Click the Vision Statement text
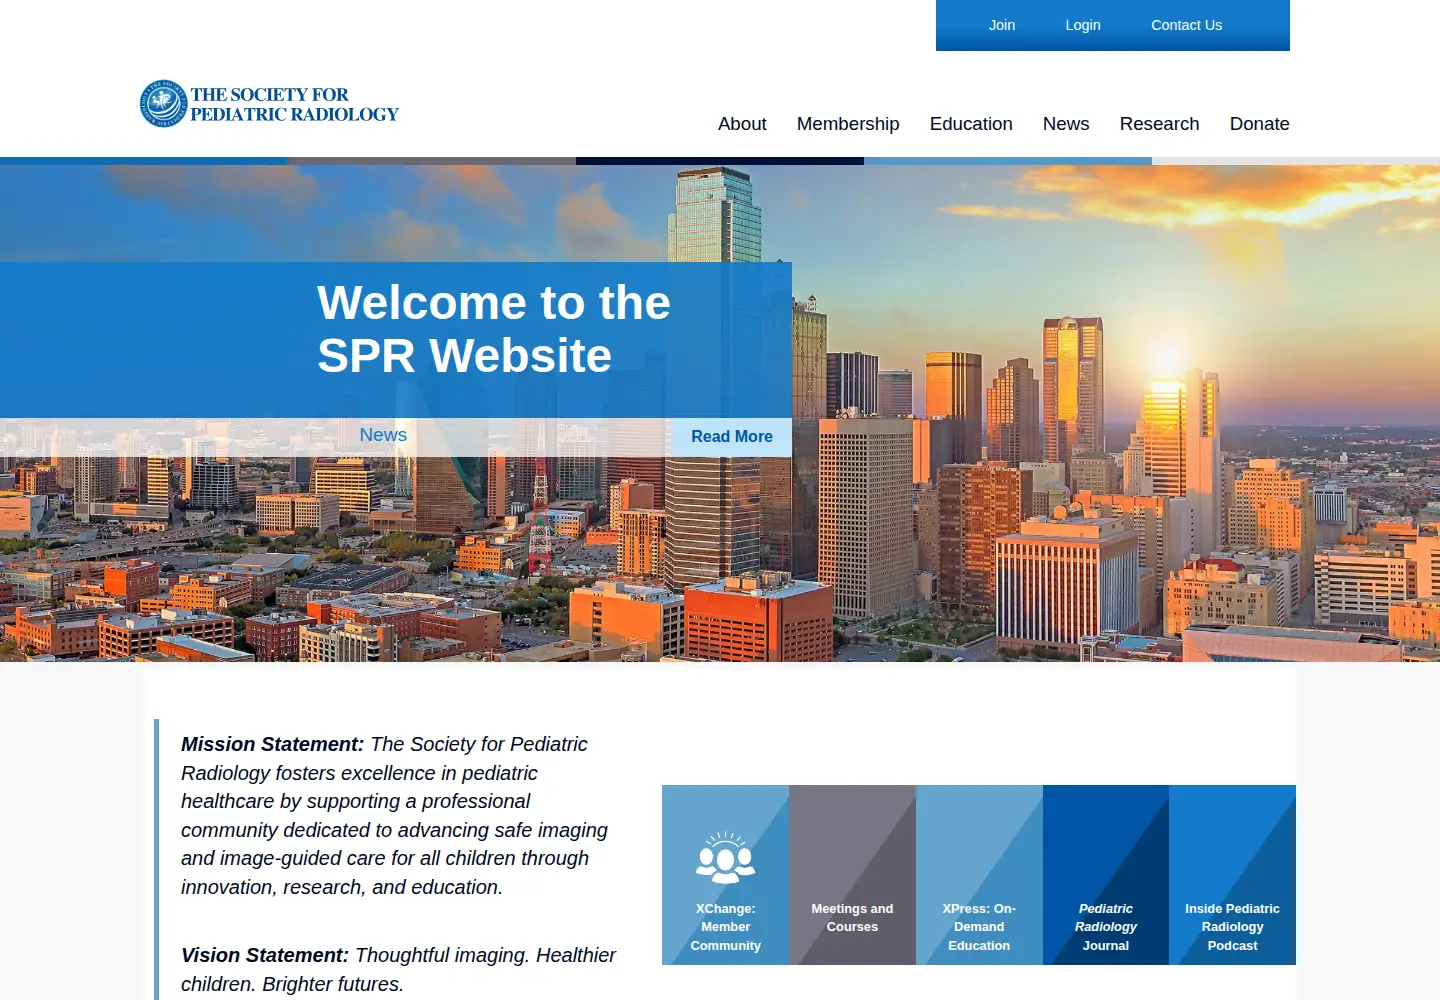 point(398,969)
